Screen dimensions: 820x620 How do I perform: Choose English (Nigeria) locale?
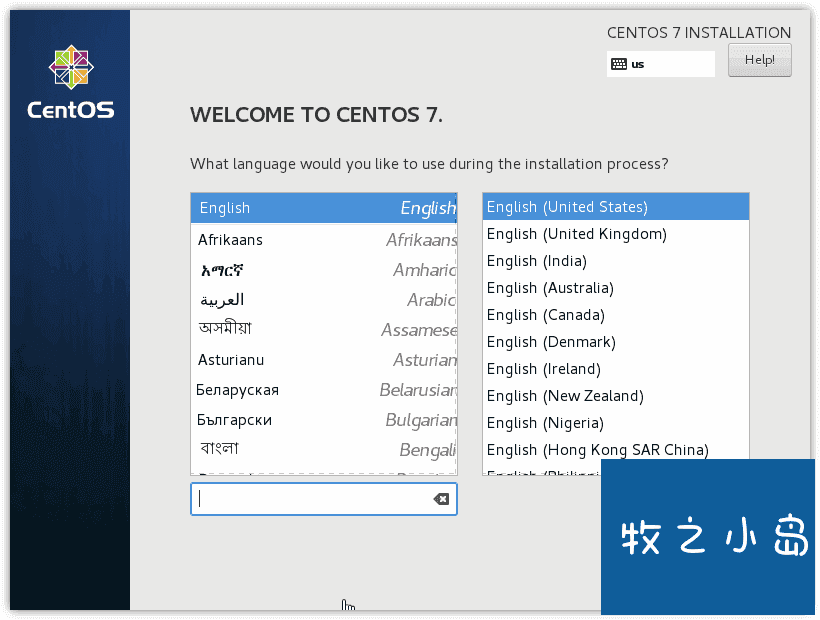pyautogui.click(x=616, y=423)
